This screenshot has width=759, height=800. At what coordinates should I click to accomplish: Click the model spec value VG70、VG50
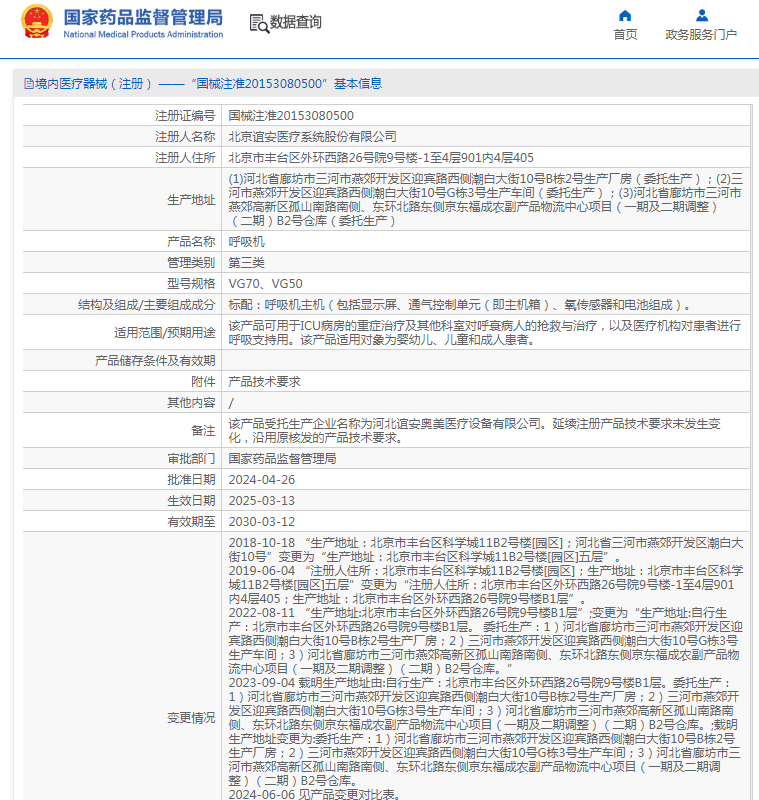coord(265,284)
